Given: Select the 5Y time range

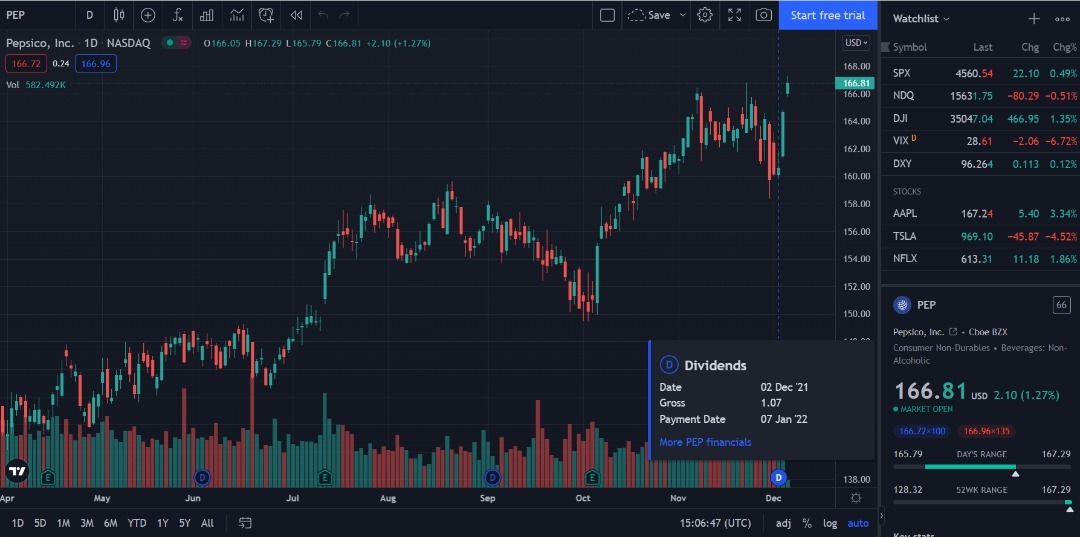Looking at the screenshot, I should coord(185,523).
